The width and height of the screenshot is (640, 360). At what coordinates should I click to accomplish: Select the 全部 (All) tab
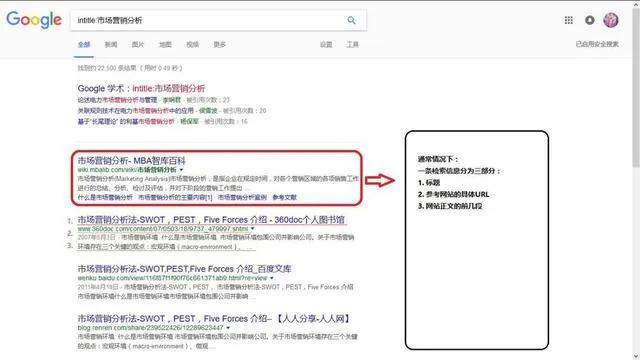coord(84,44)
